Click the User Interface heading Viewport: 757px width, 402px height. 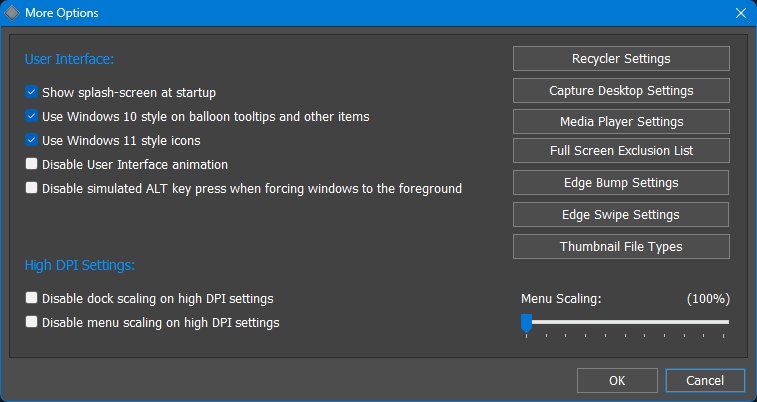[70, 59]
